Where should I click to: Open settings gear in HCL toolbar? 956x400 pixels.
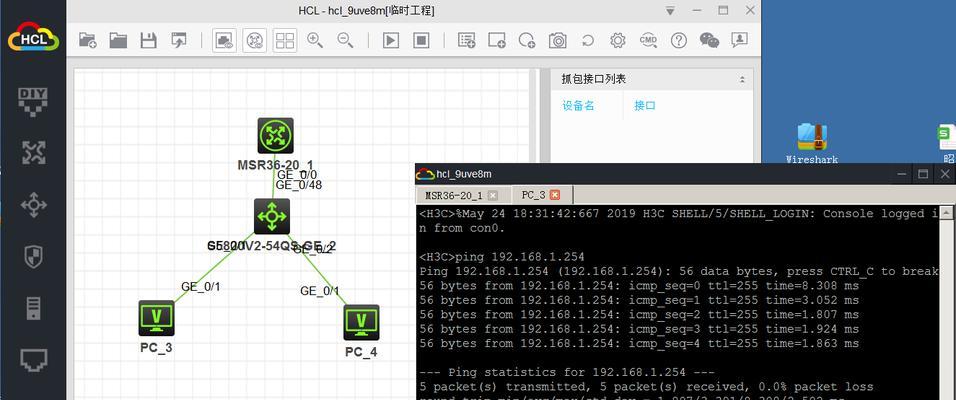point(618,41)
